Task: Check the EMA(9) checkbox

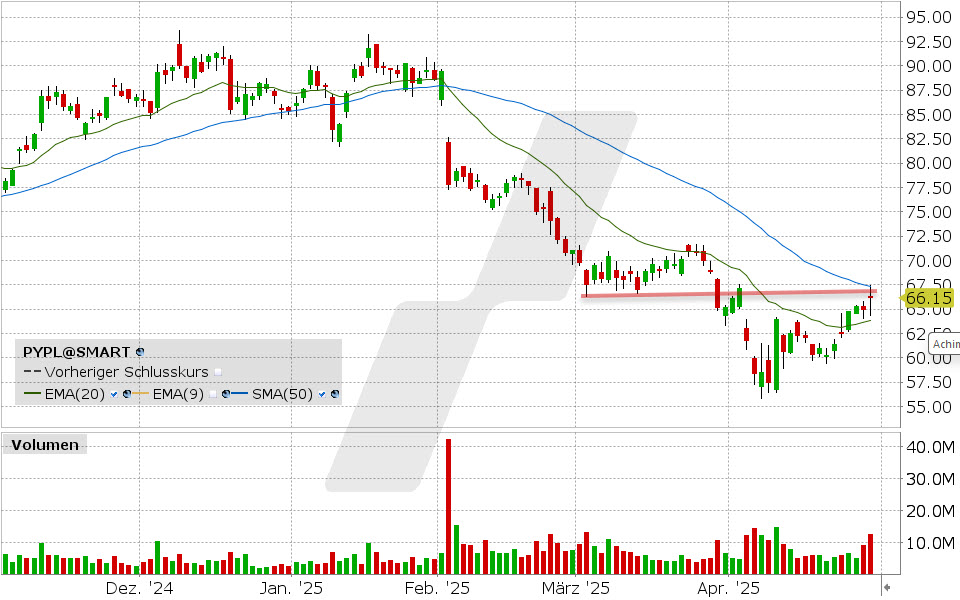Action: (213, 394)
